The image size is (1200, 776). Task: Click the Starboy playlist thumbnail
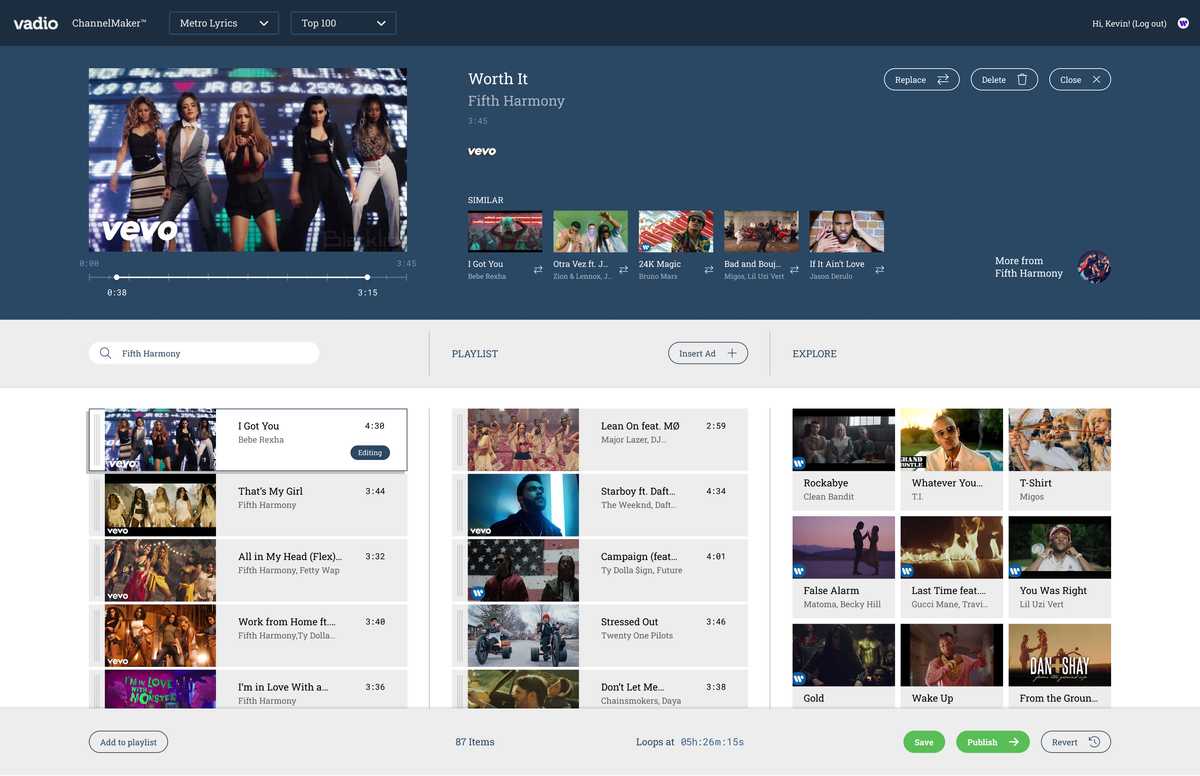coord(523,505)
